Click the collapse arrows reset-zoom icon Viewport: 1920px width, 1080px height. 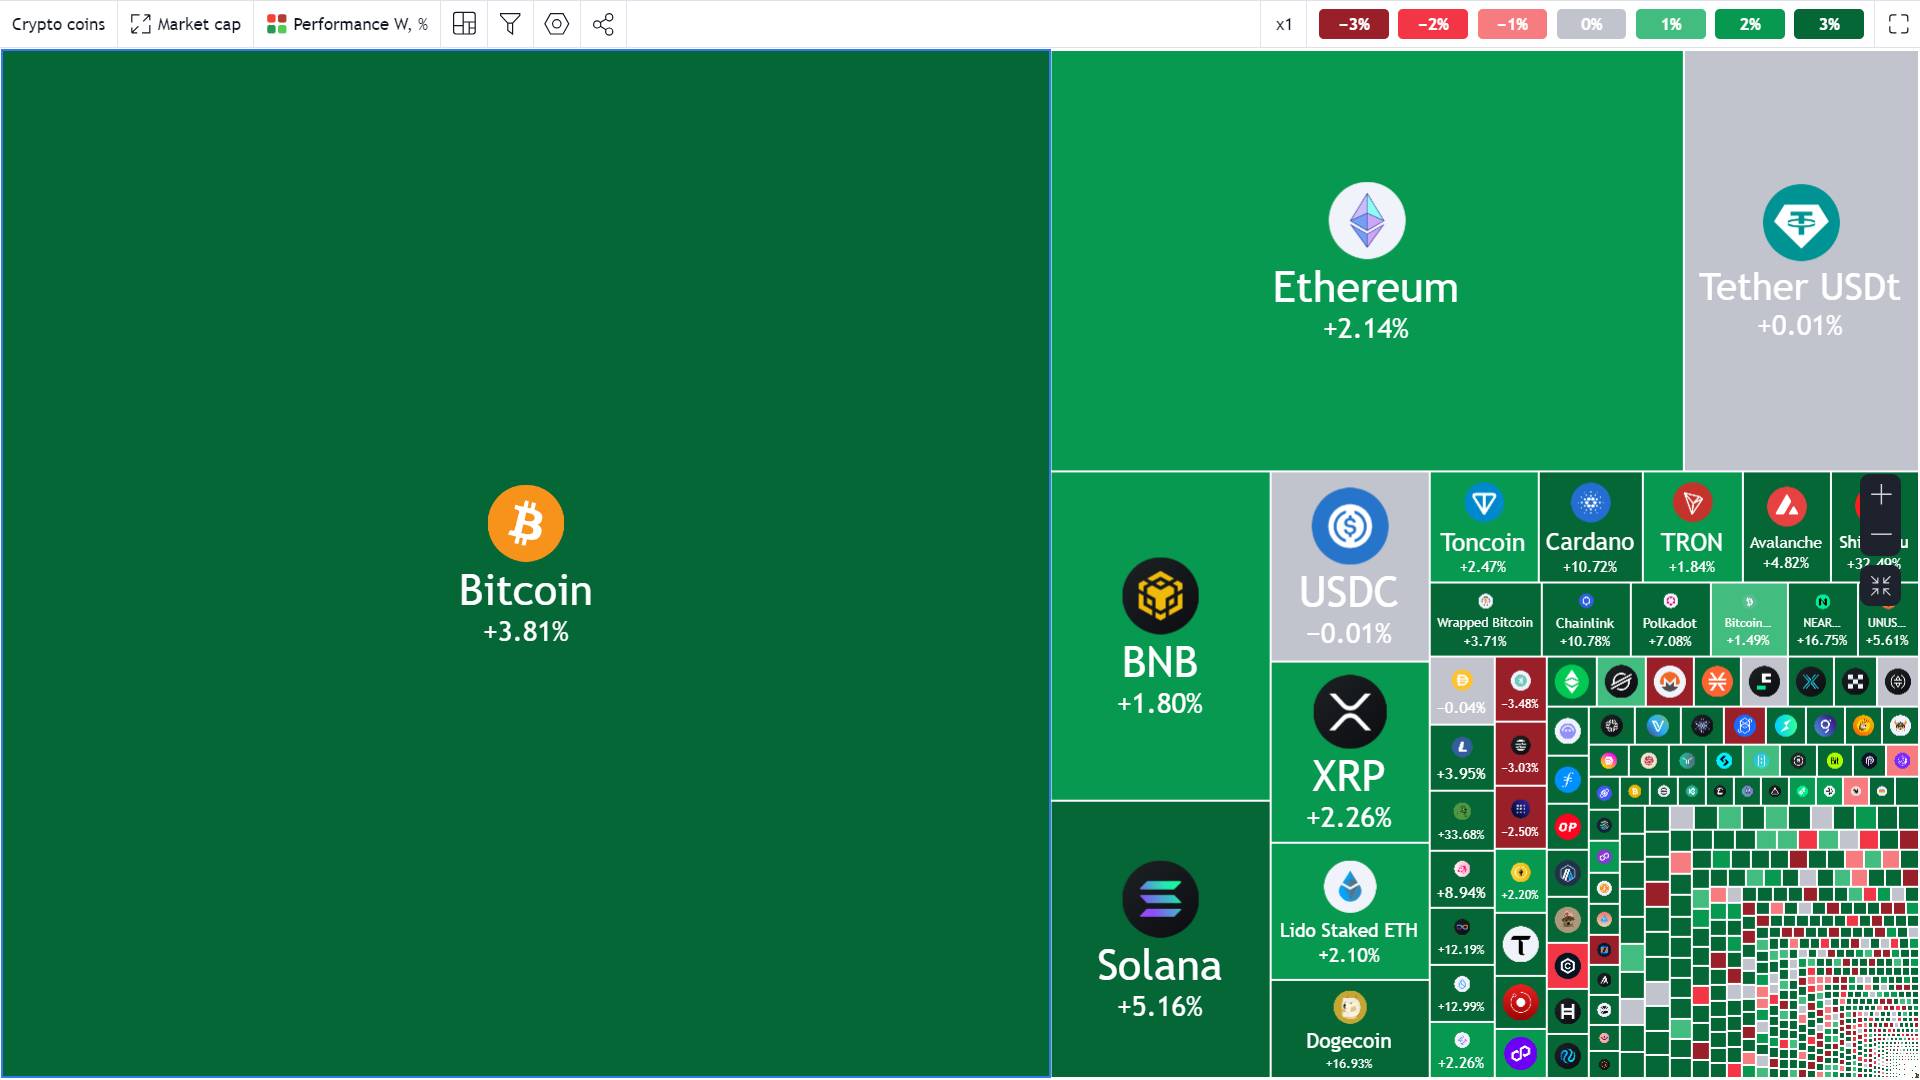tap(1881, 586)
